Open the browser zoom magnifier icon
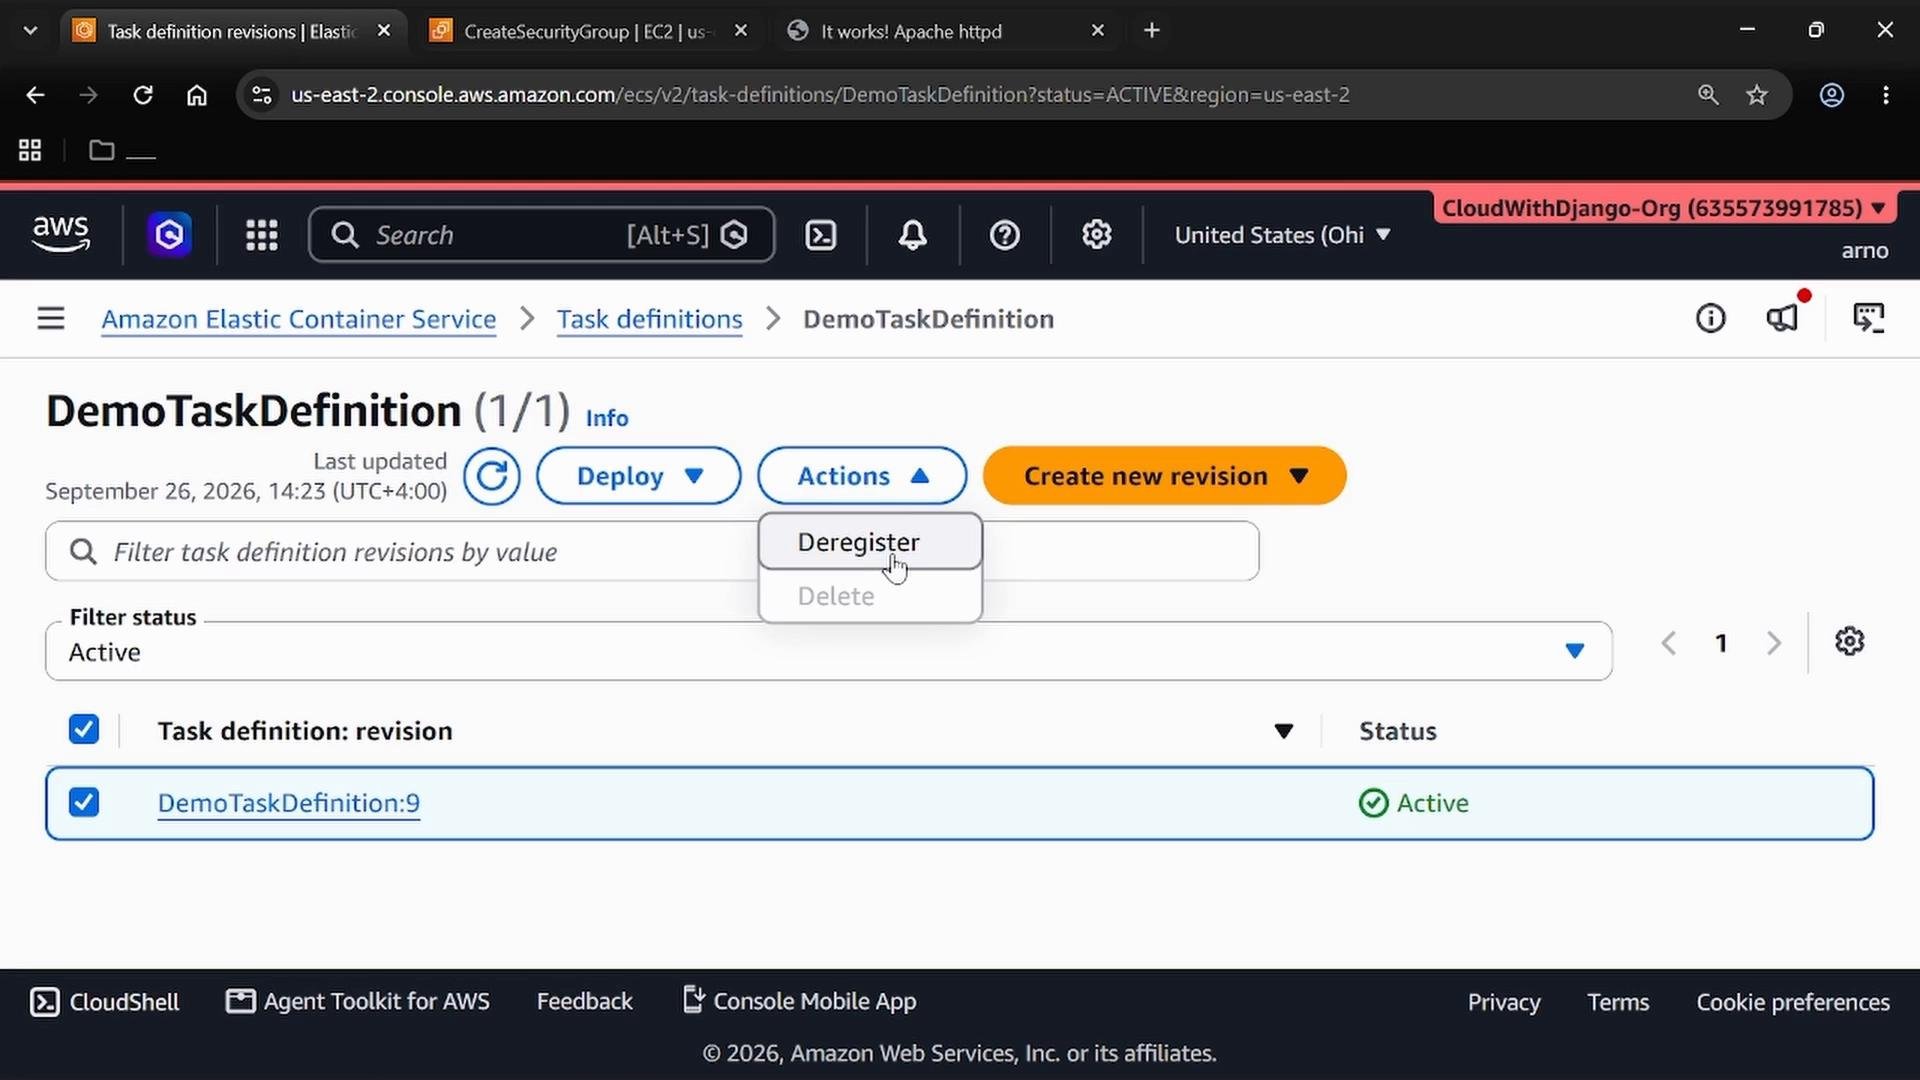The height and width of the screenshot is (1080, 1920). [x=1708, y=95]
